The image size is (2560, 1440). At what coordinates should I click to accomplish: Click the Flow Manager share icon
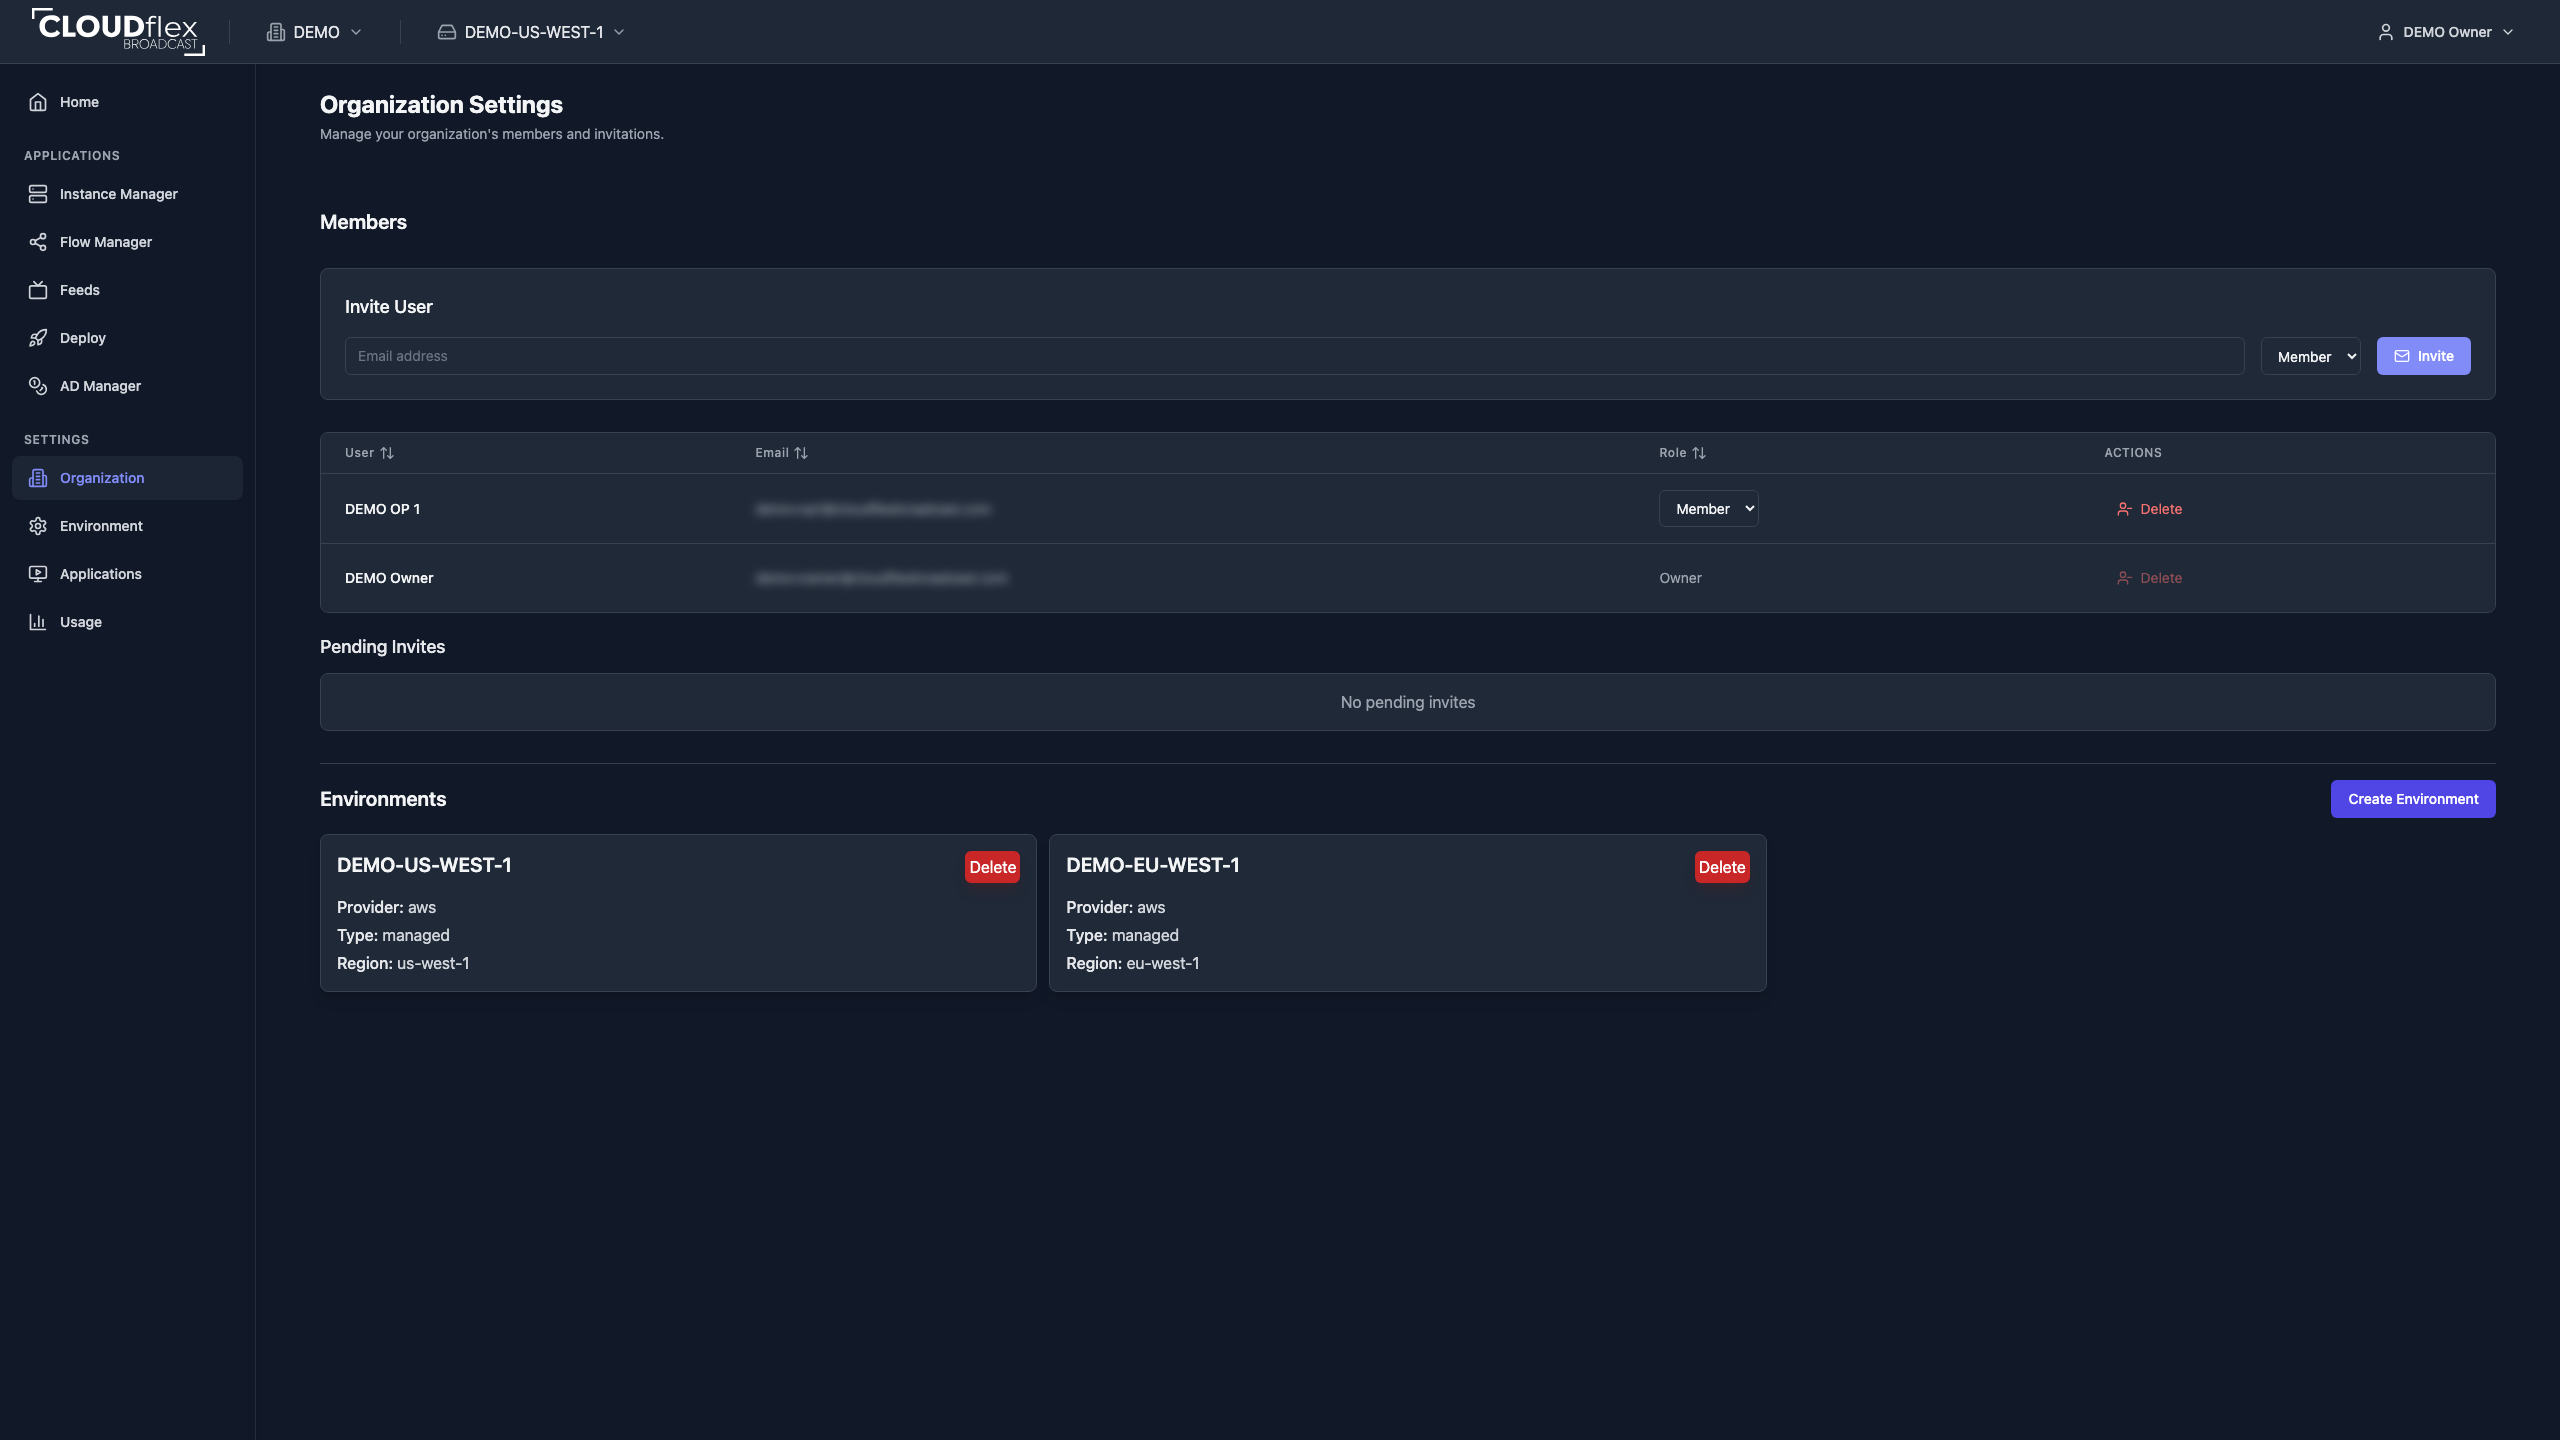point(38,242)
